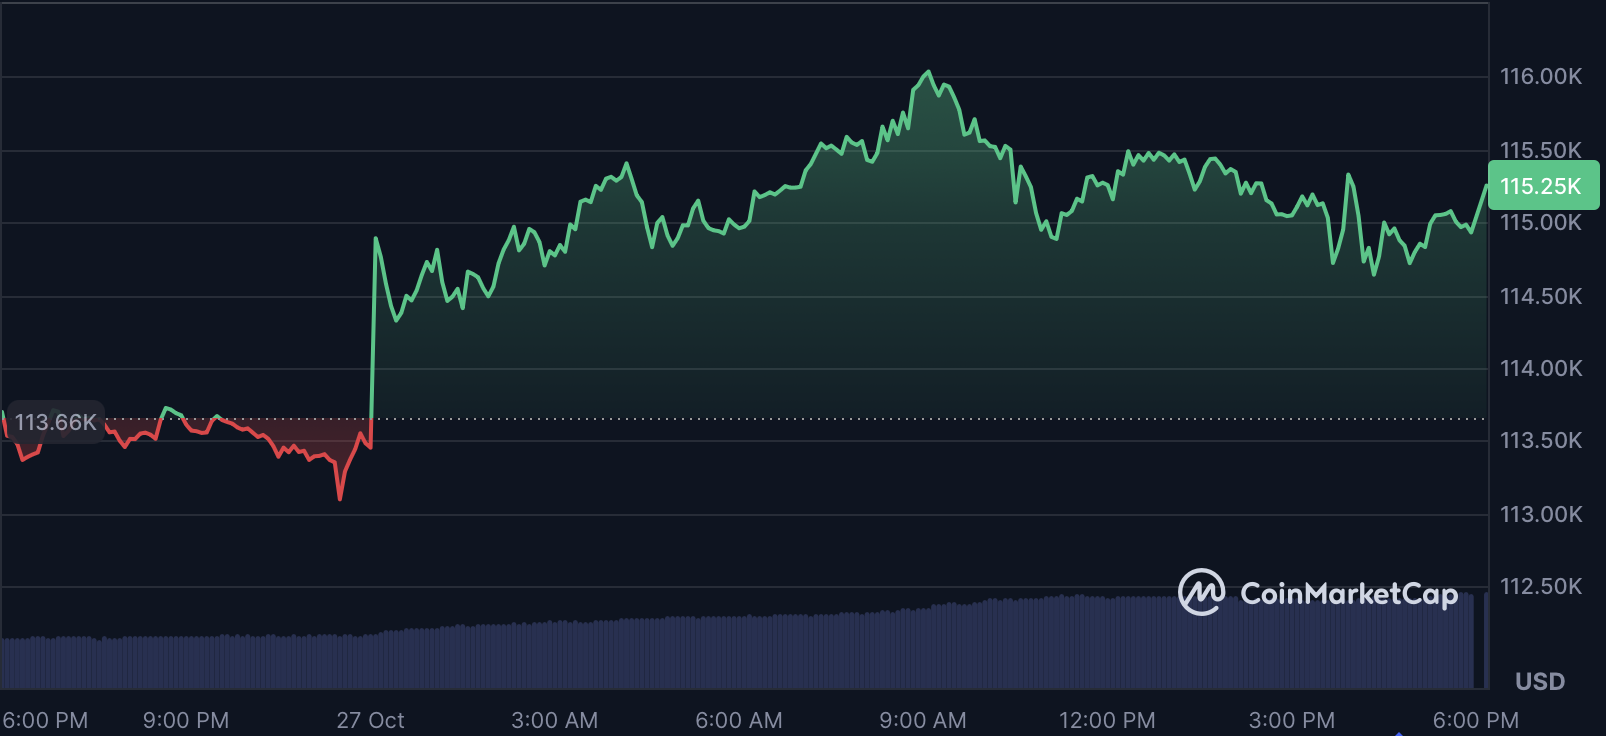Click the 6:00 AM time axis label
1606x736 pixels.
pyautogui.click(x=739, y=720)
